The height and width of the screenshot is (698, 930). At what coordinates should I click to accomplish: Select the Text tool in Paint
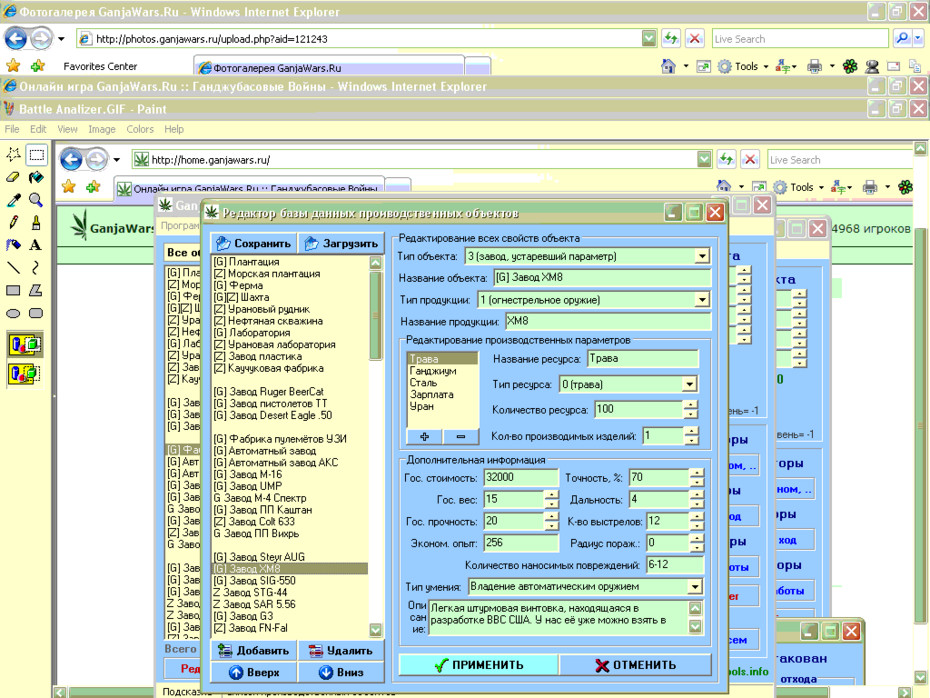click(x=36, y=245)
